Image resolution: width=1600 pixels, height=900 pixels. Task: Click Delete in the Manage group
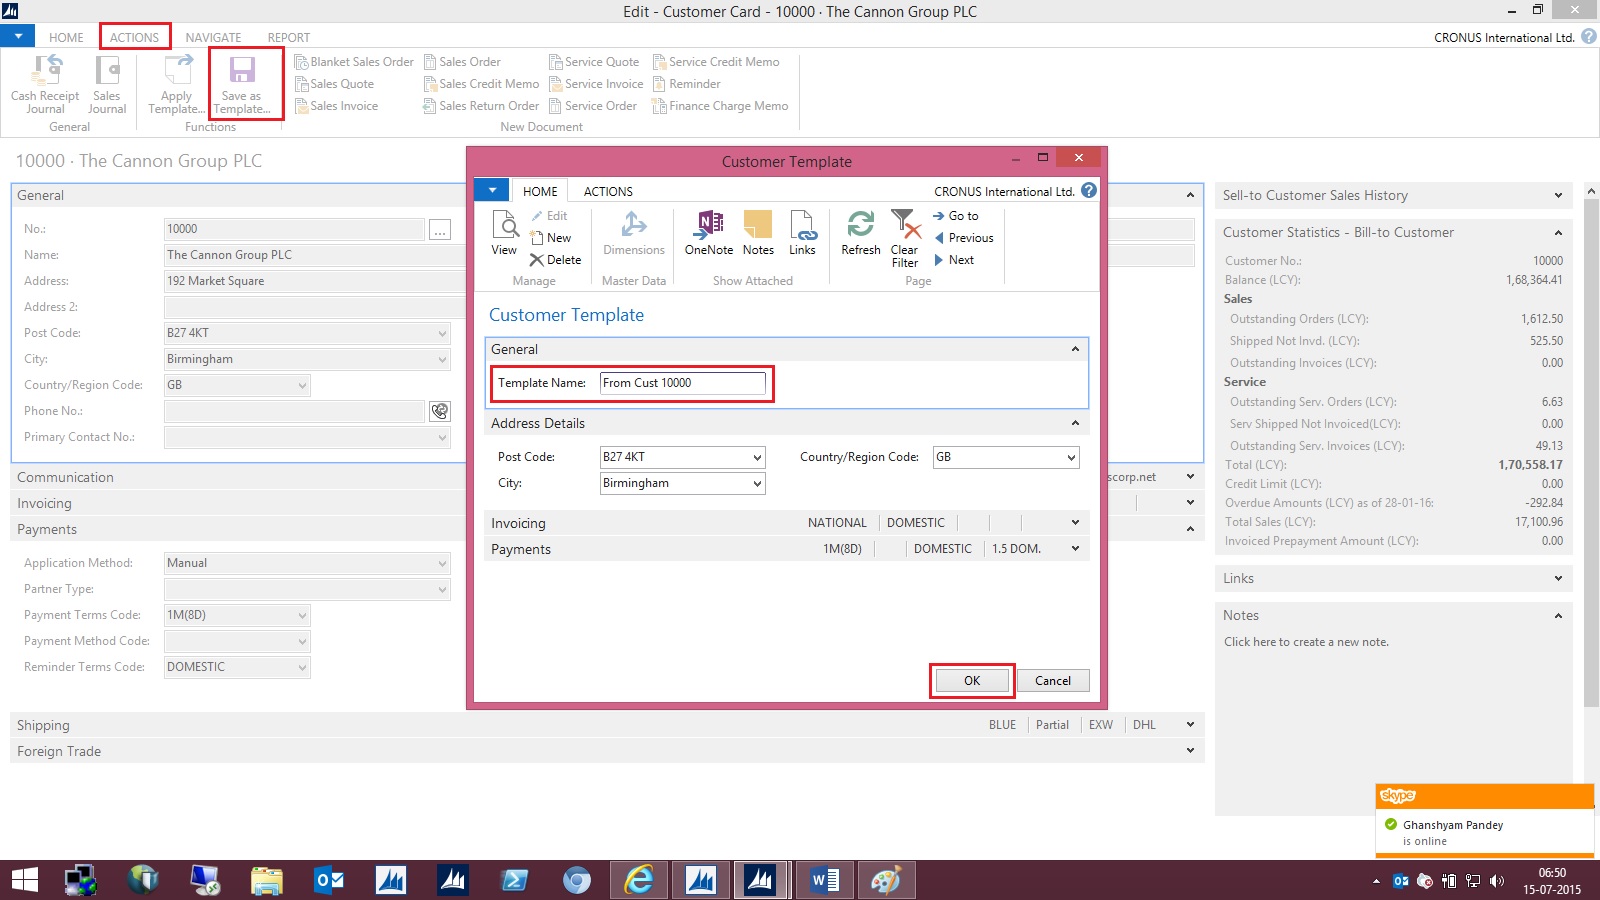556,260
